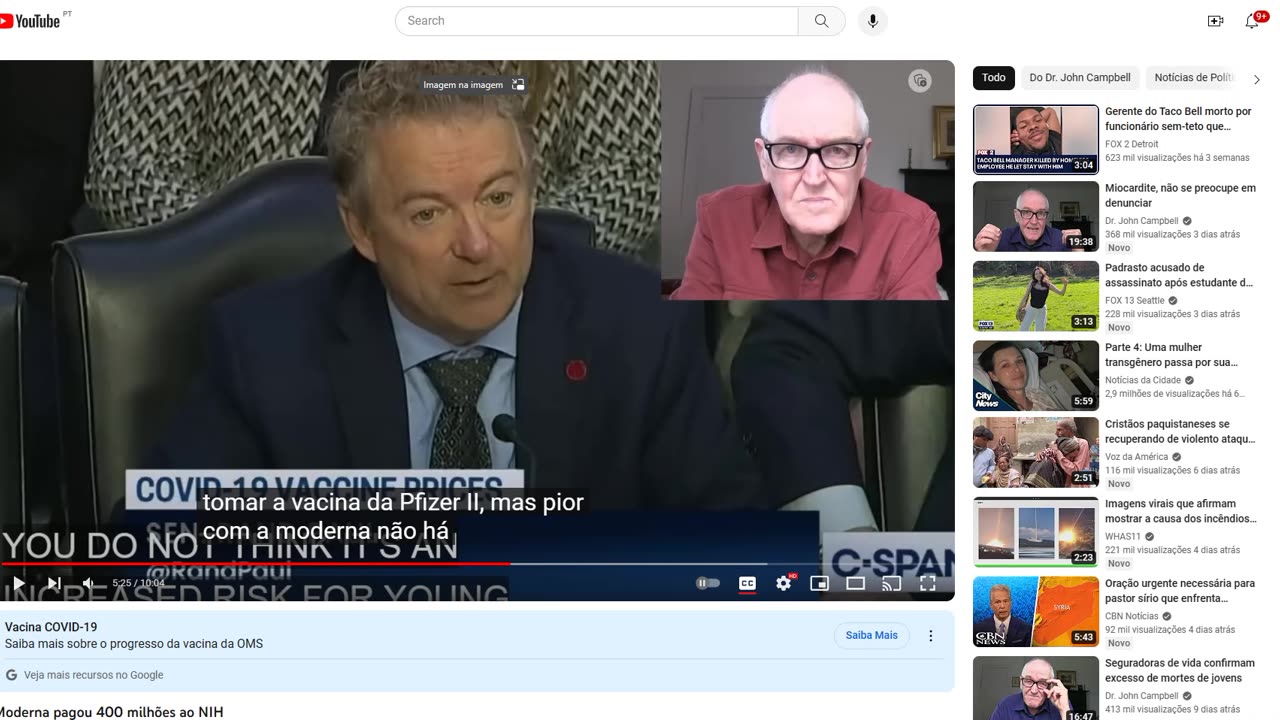Image resolution: width=1280 pixels, height=720 pixels.
Task: Select the Todo filter chip
Action: tap(994, 78)
